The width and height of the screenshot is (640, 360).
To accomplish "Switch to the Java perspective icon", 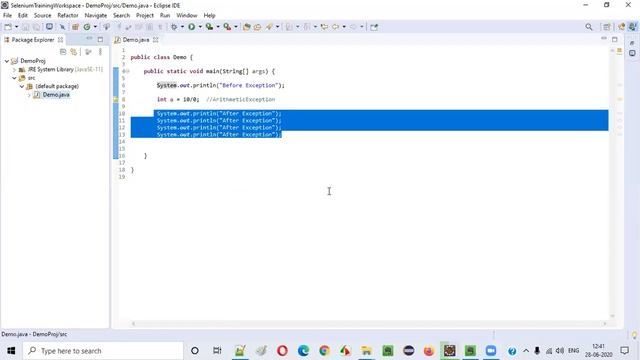I will (633, 27).
